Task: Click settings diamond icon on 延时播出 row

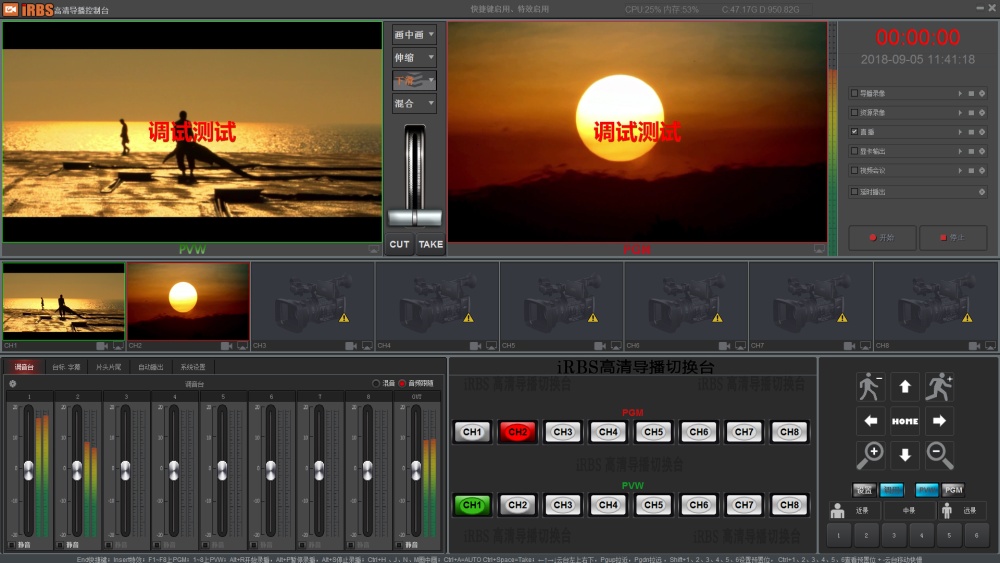Action: (982, 192)
